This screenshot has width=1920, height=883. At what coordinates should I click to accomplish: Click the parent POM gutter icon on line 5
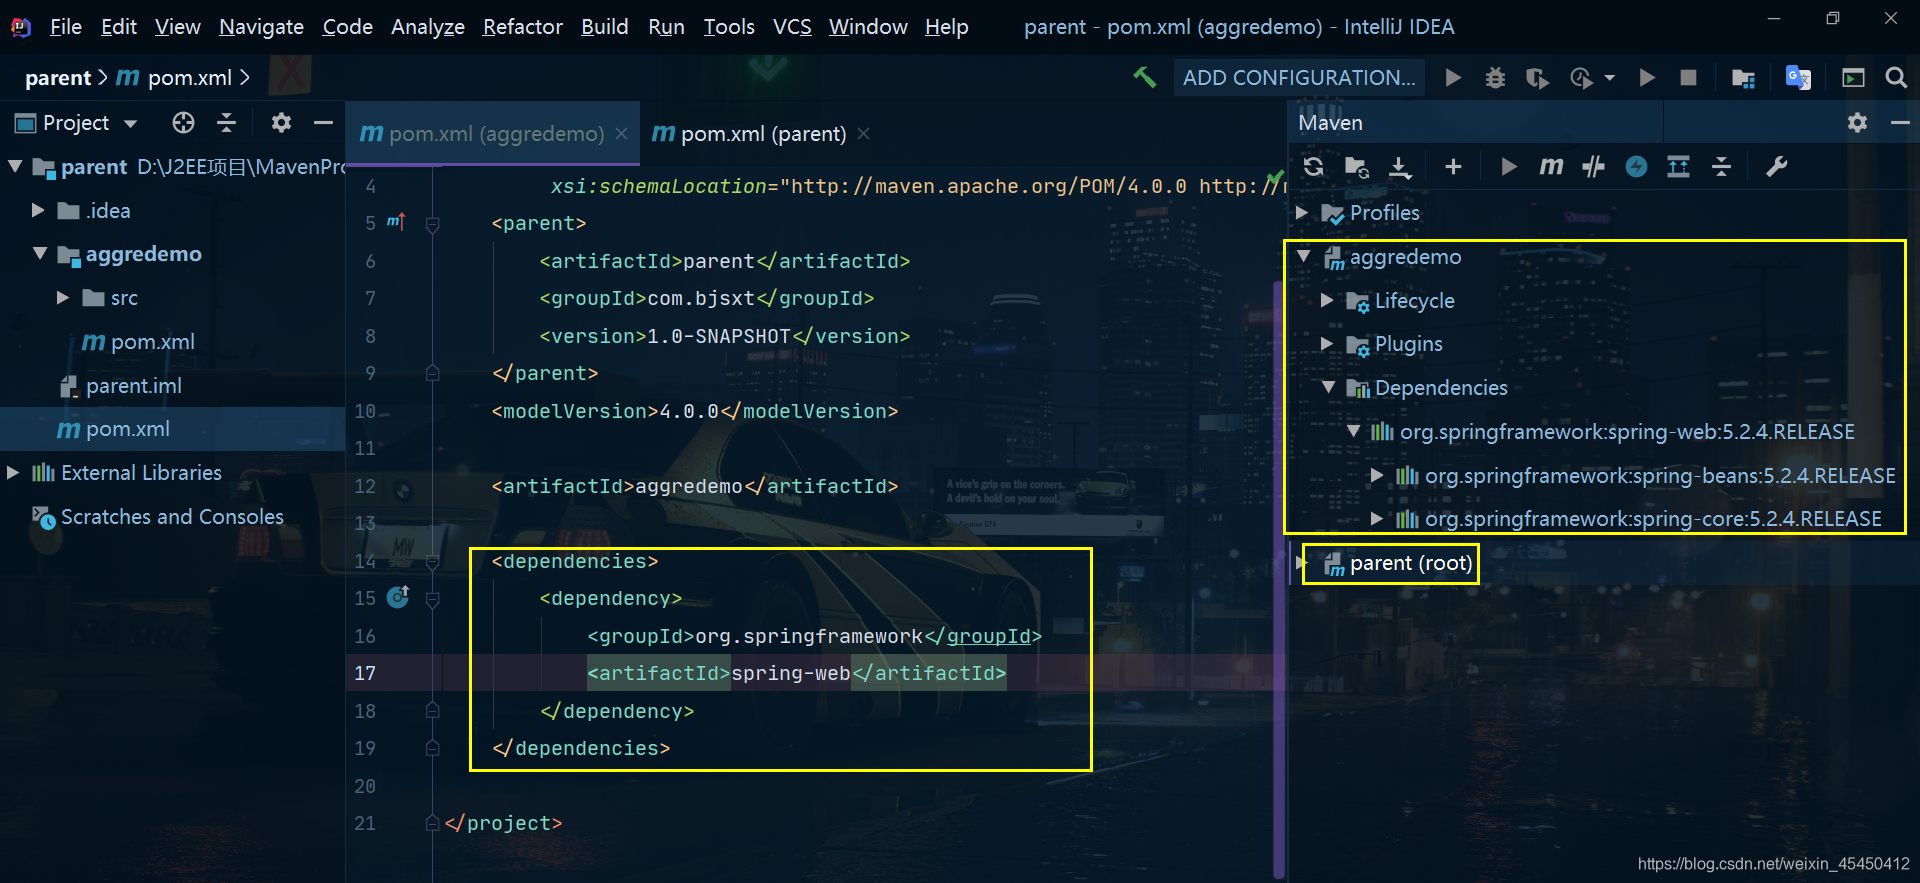(395, 221)
